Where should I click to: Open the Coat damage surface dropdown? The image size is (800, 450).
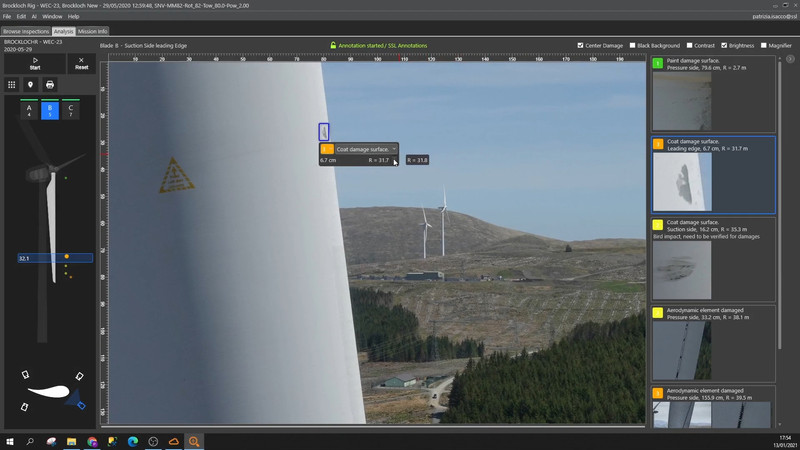pos(394,149)
